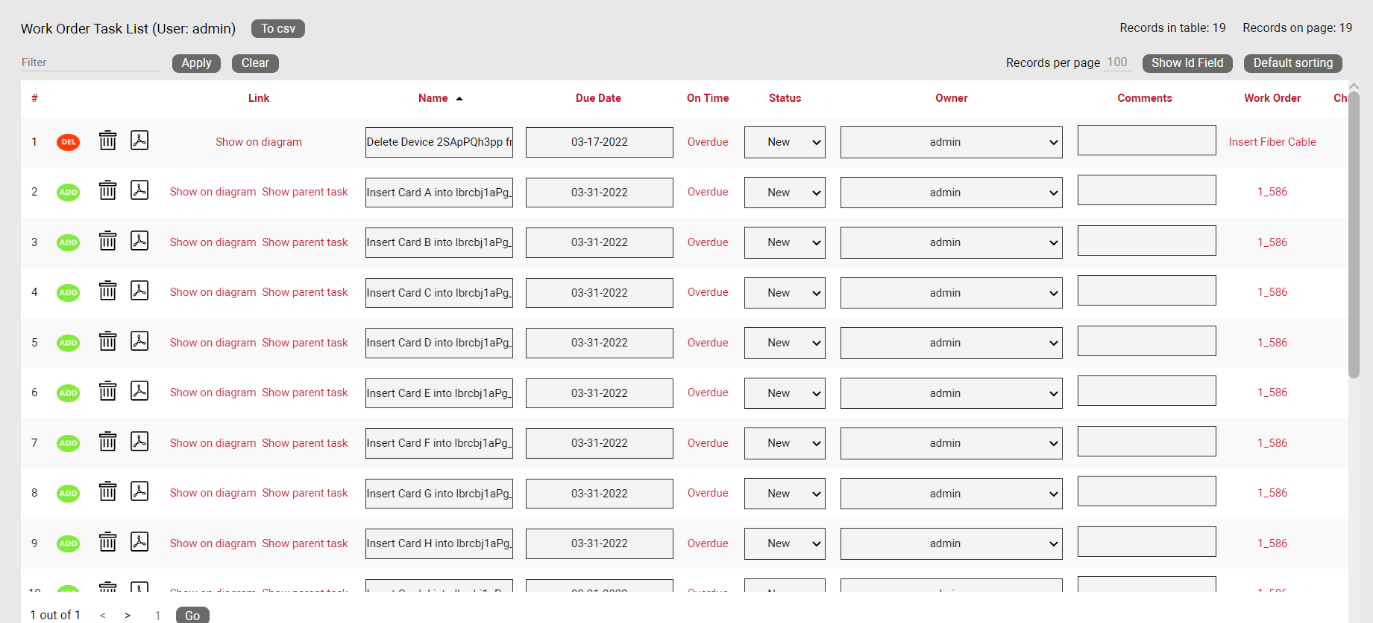The height and width of the screenshot is (623, 1373).
Task: Open the Status dropdown in row 1
Action: click(x=784, y=142)
